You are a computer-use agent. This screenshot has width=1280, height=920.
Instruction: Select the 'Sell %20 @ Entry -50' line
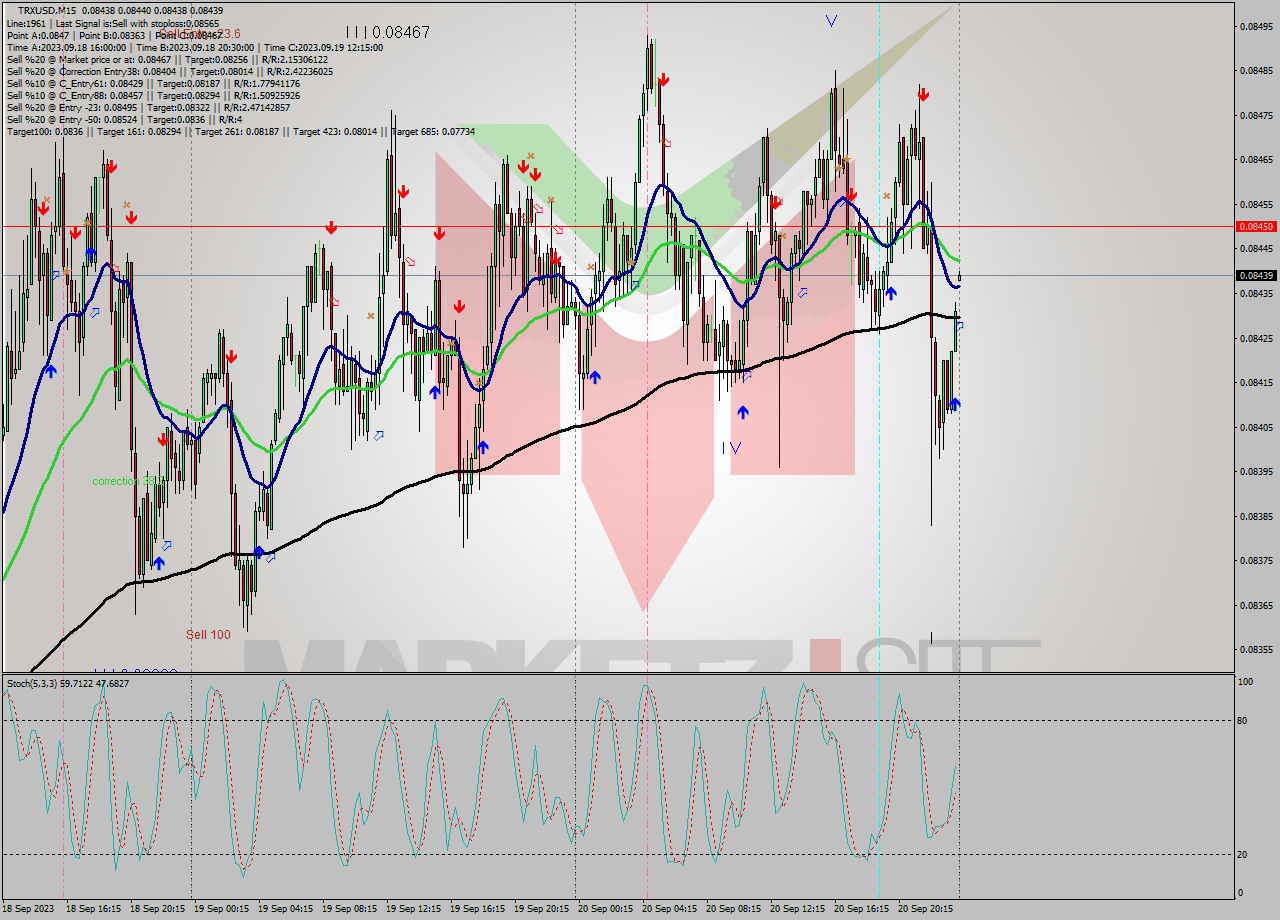[124, 119]
